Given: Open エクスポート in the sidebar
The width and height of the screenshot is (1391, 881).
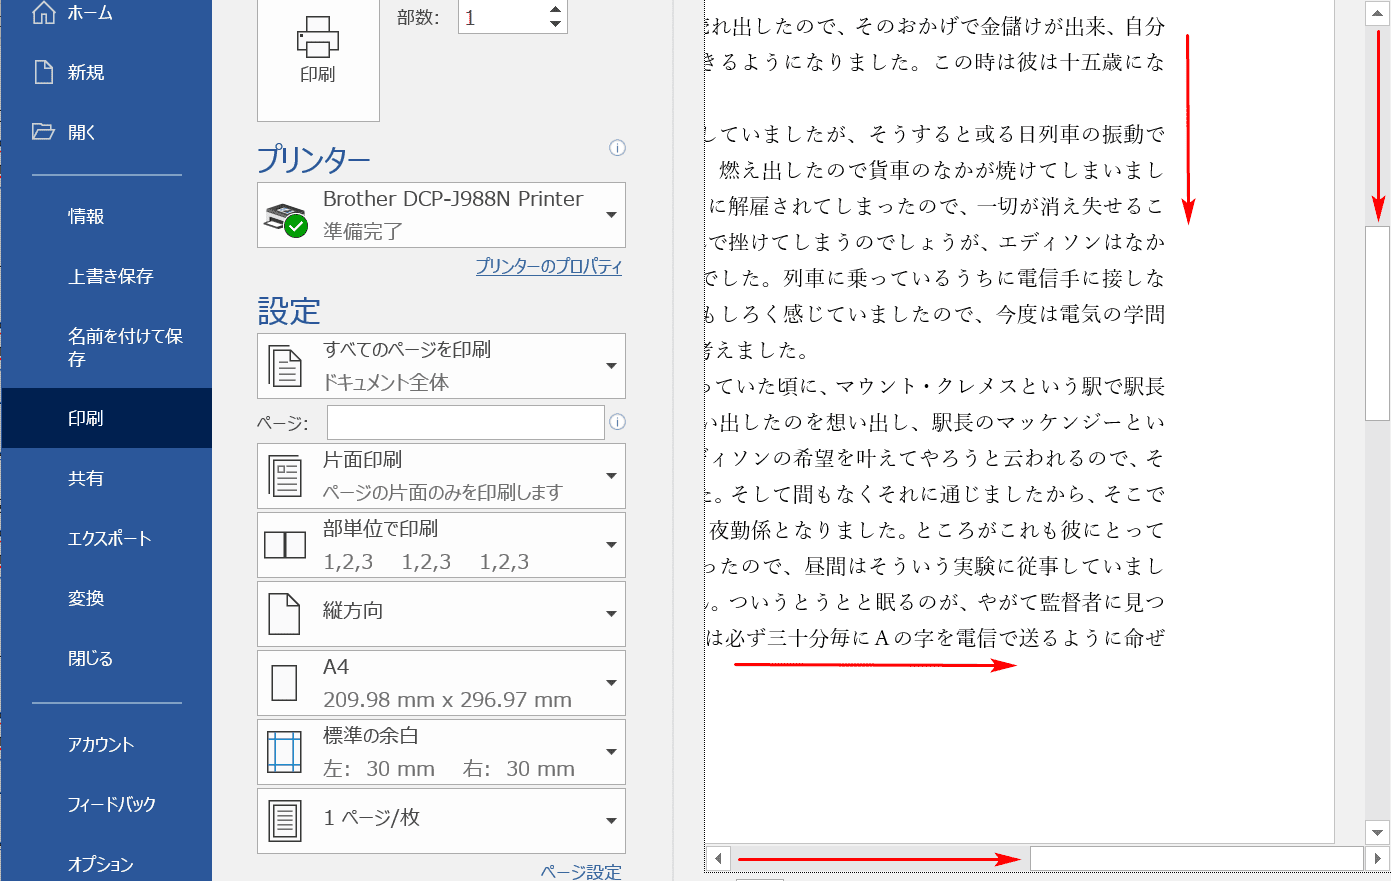Looking at the screenshot, I should [110, 538].
